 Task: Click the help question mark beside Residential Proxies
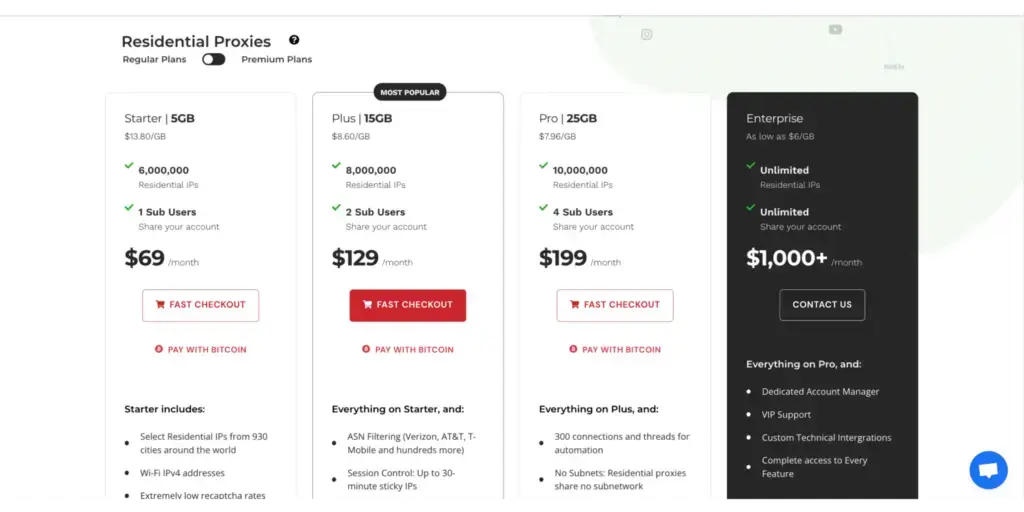pyautogui.click(x=294, y=40)
